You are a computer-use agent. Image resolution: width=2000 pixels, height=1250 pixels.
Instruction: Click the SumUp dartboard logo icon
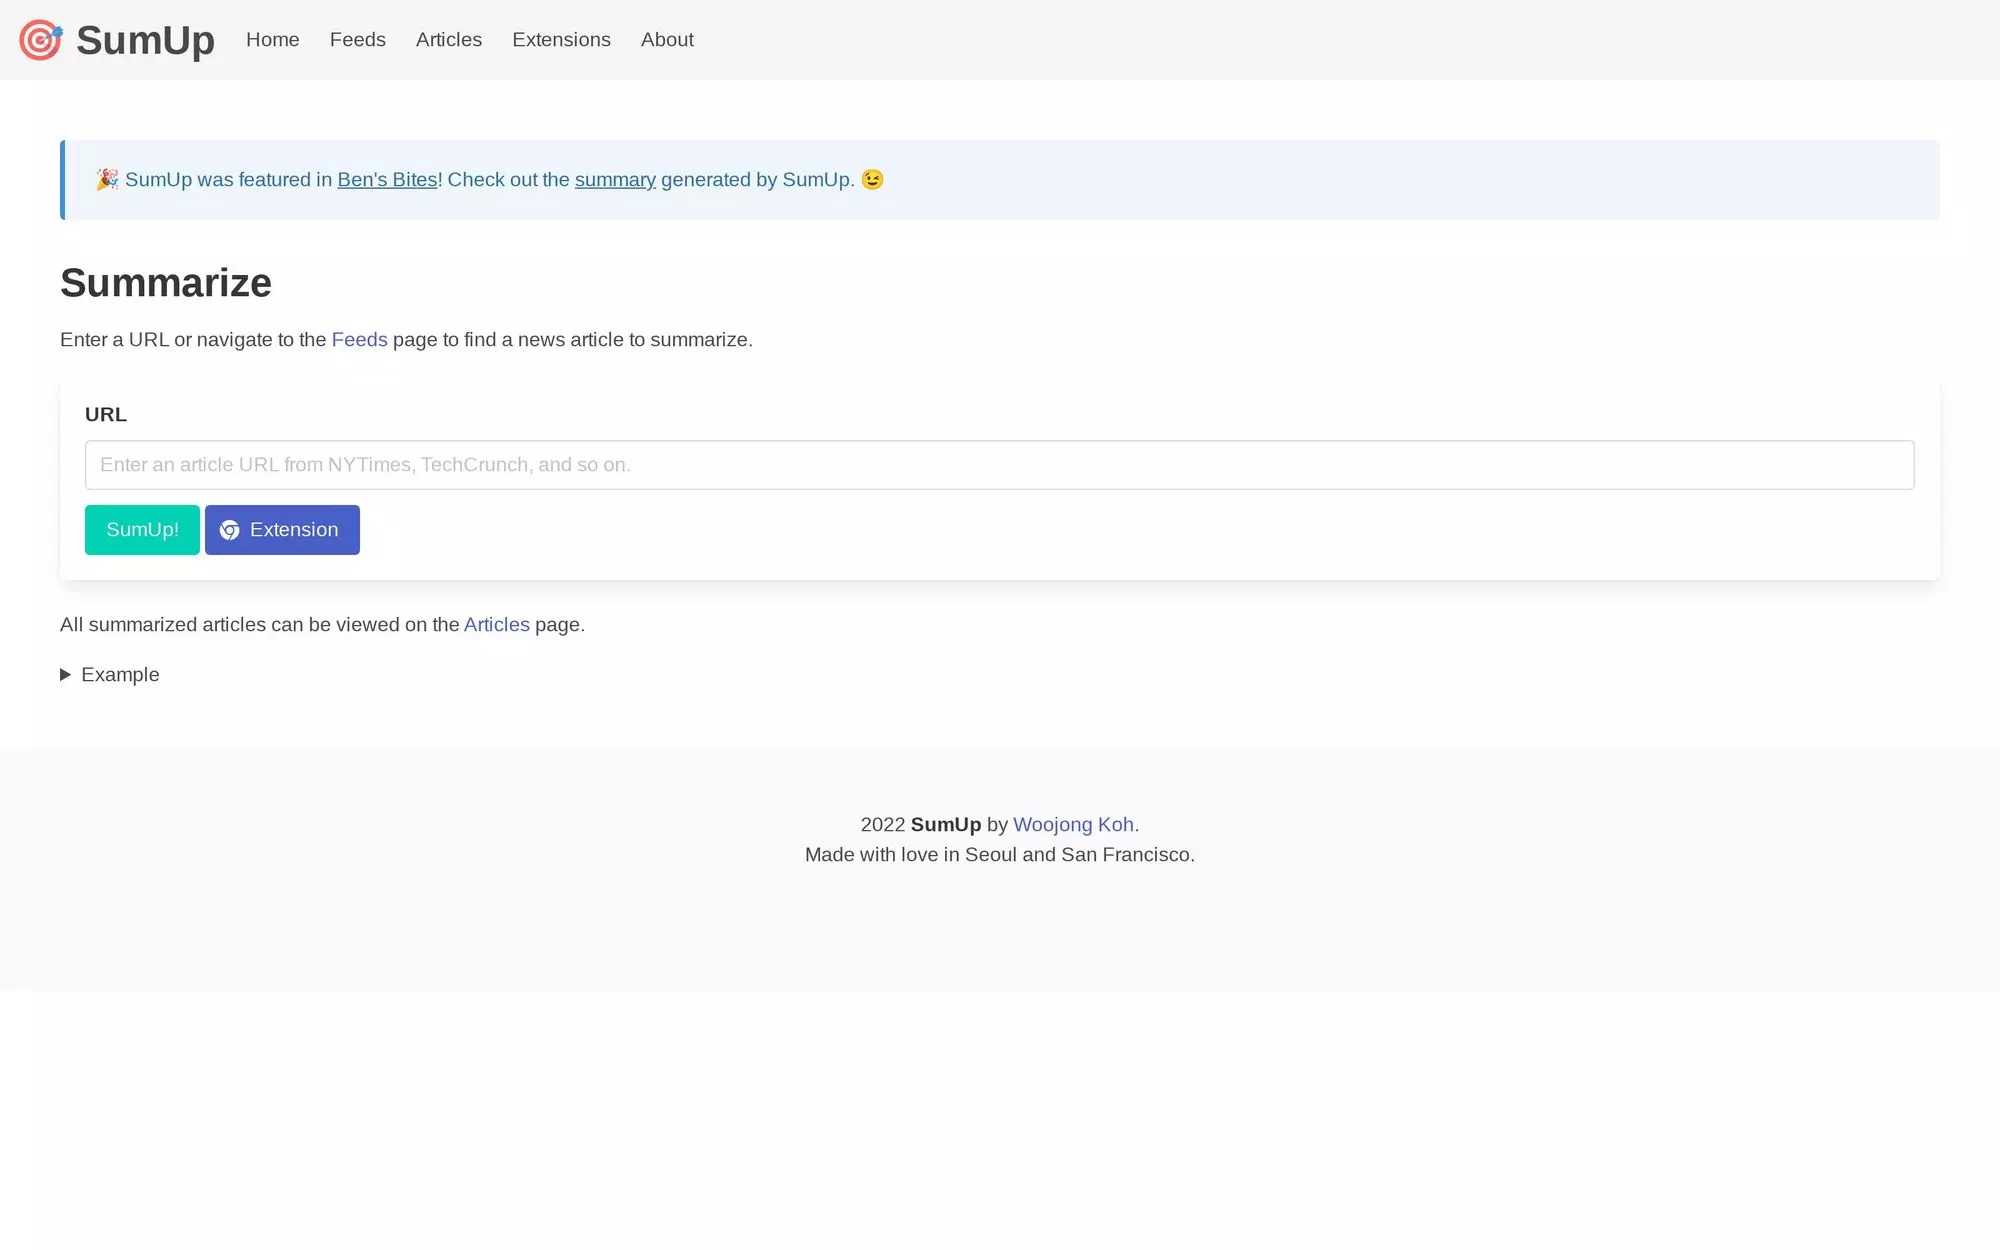40,39
